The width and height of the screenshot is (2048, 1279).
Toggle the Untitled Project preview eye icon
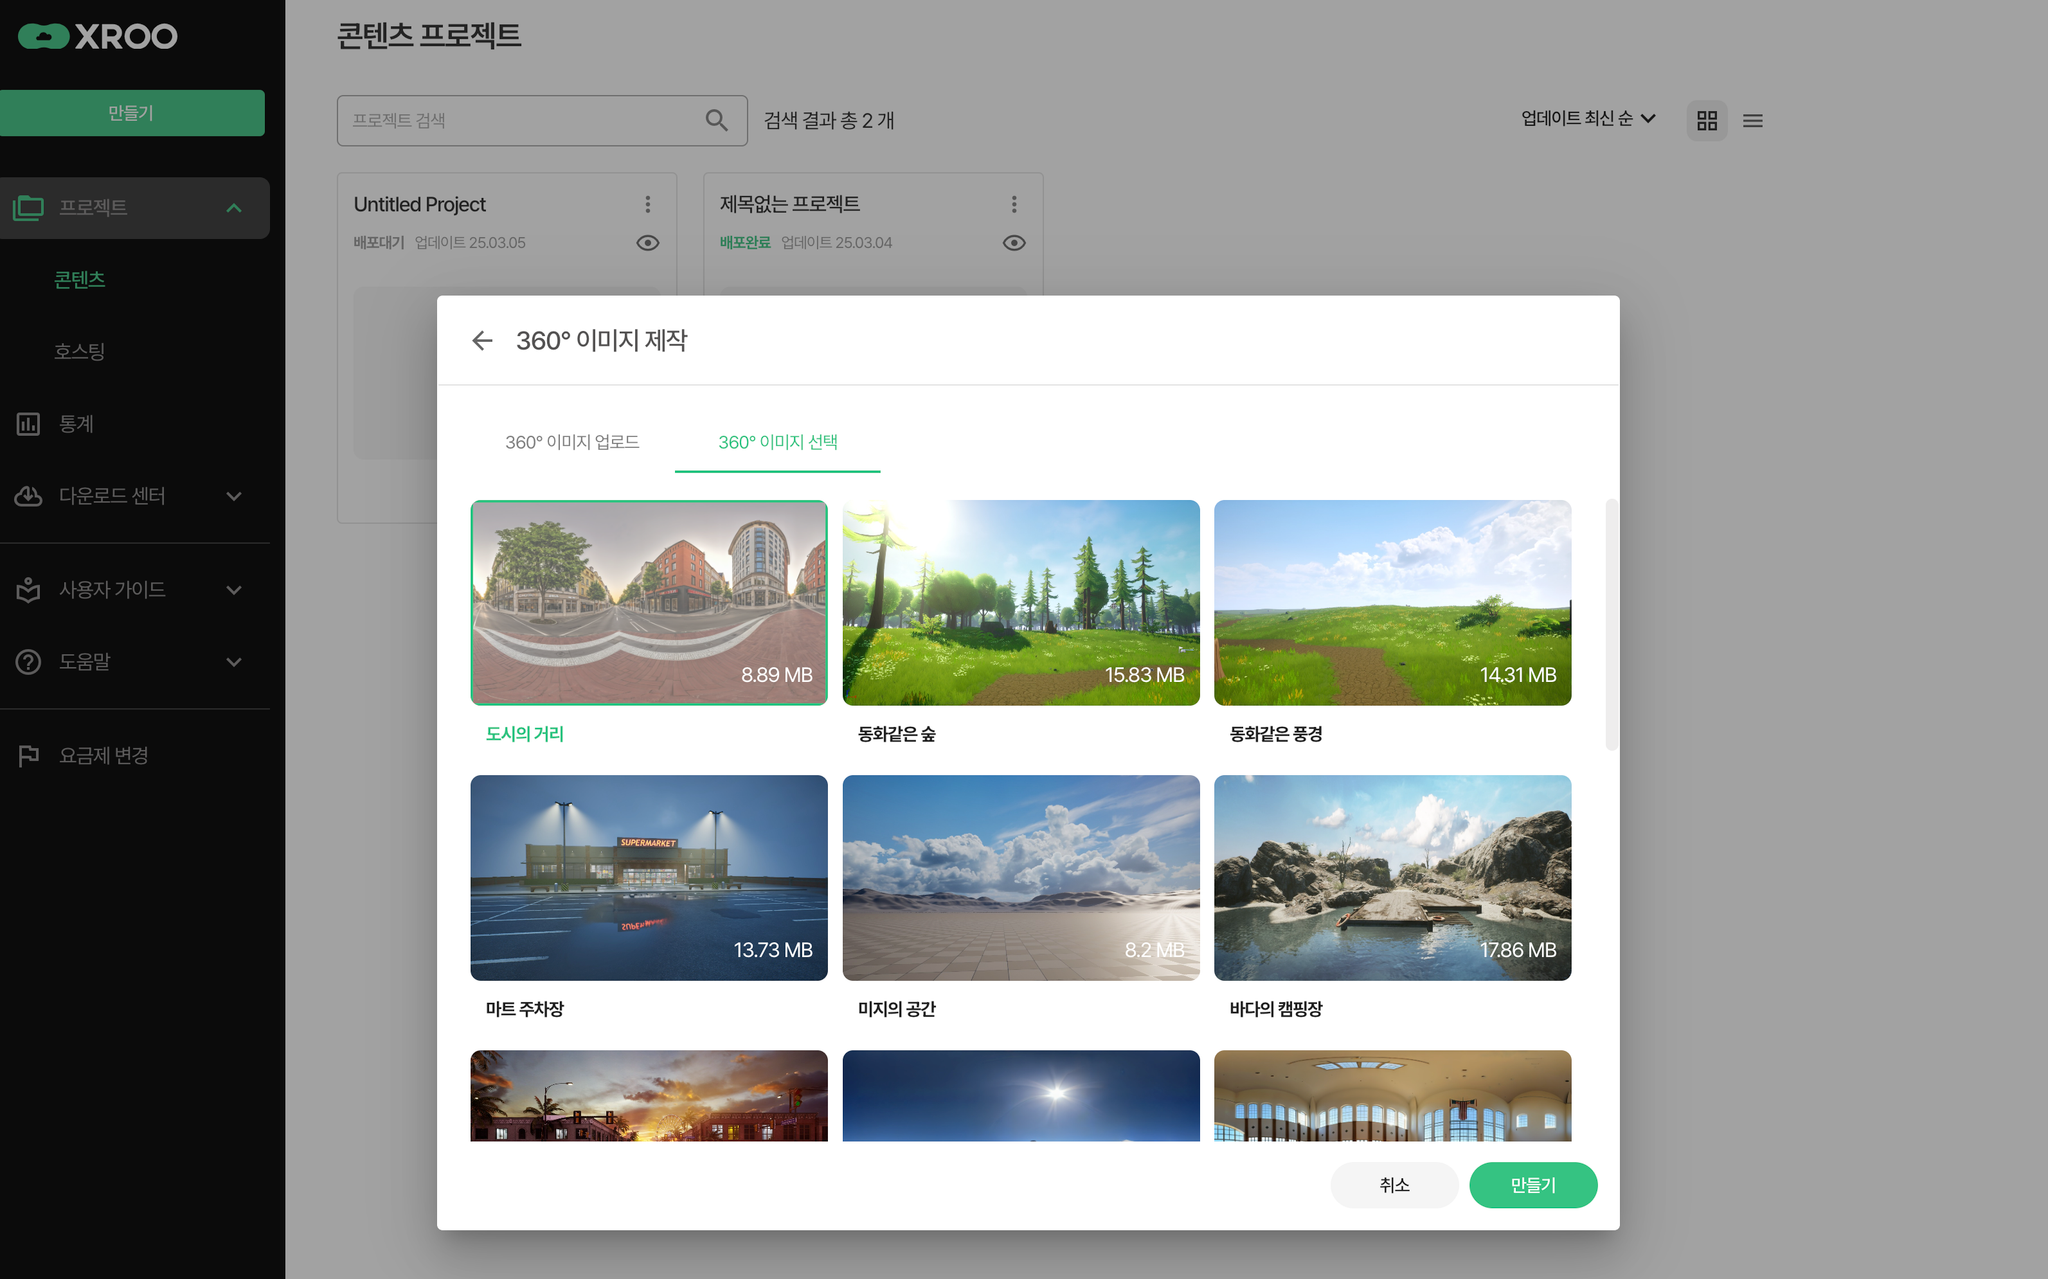tap(648, 243)
